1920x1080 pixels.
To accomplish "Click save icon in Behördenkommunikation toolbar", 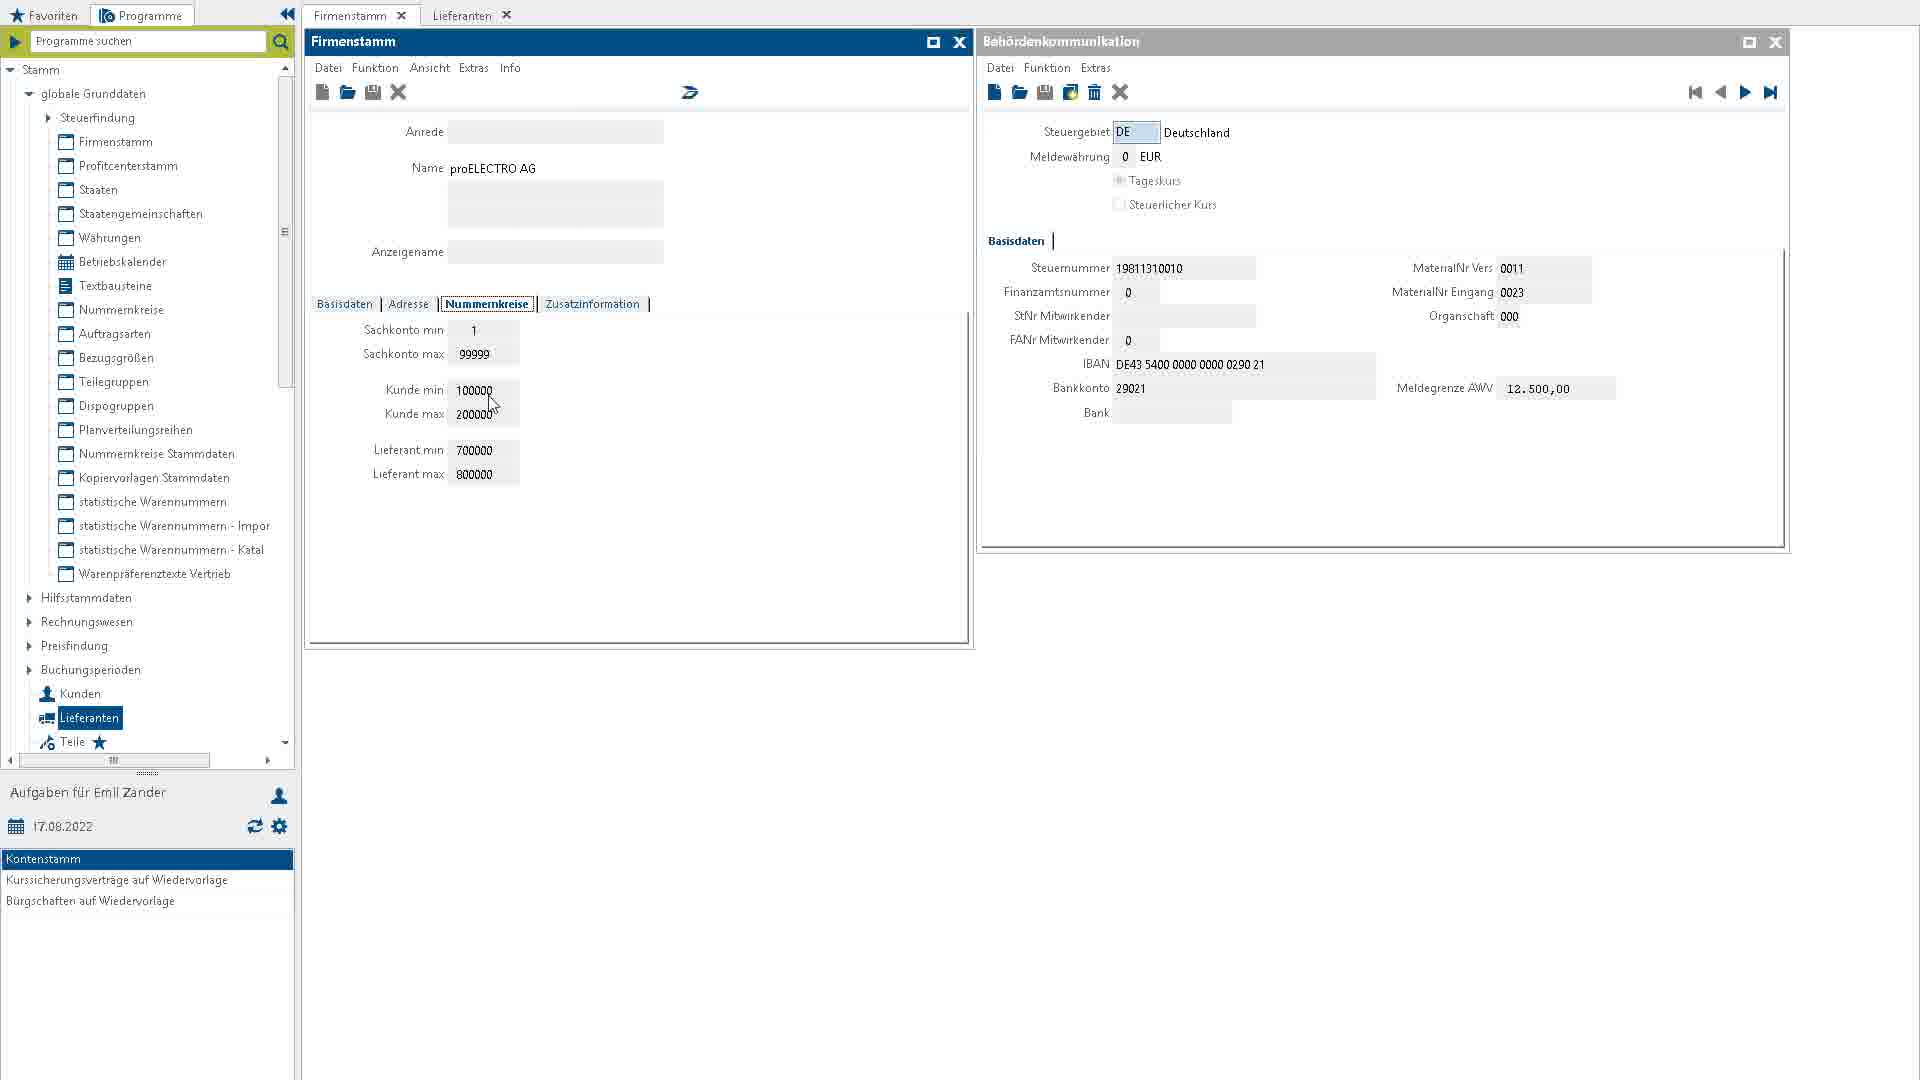I will (x=1045, y=92).
